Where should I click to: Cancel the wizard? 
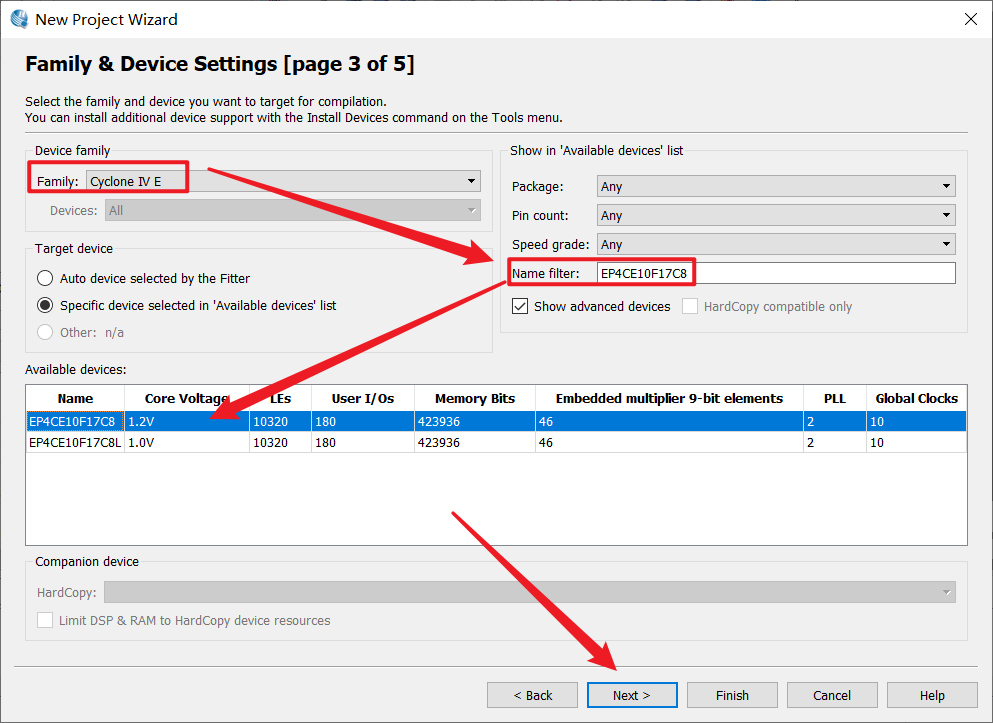coord(832,695)
